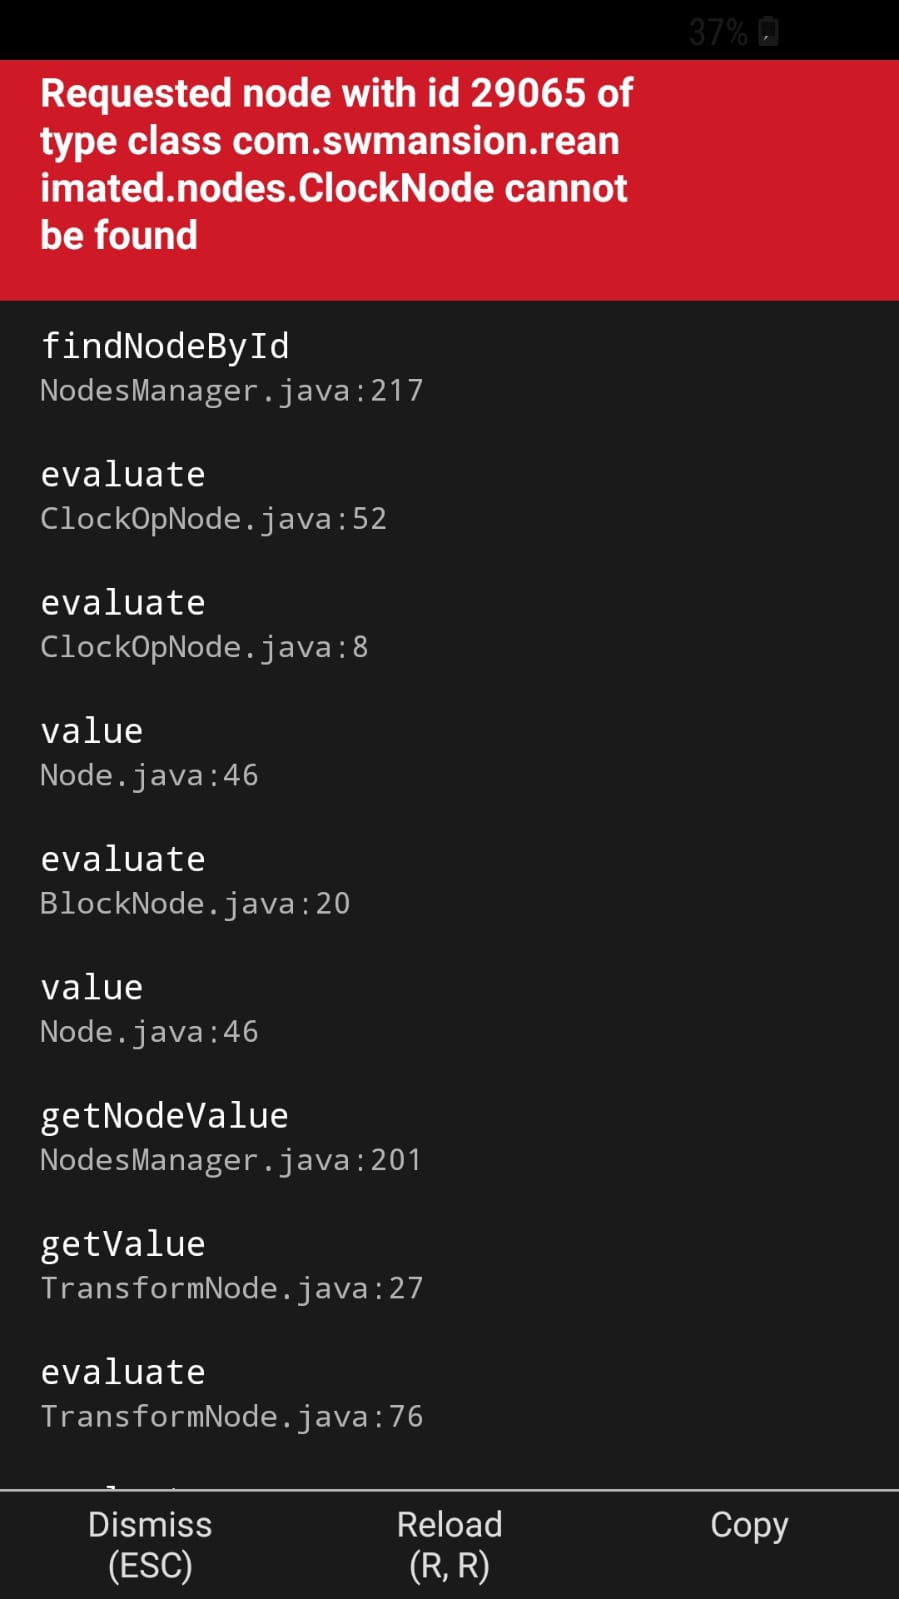Dismiss the error with the Dismiss button
Screen dimensions: 899x1599
pos(149,1543)
